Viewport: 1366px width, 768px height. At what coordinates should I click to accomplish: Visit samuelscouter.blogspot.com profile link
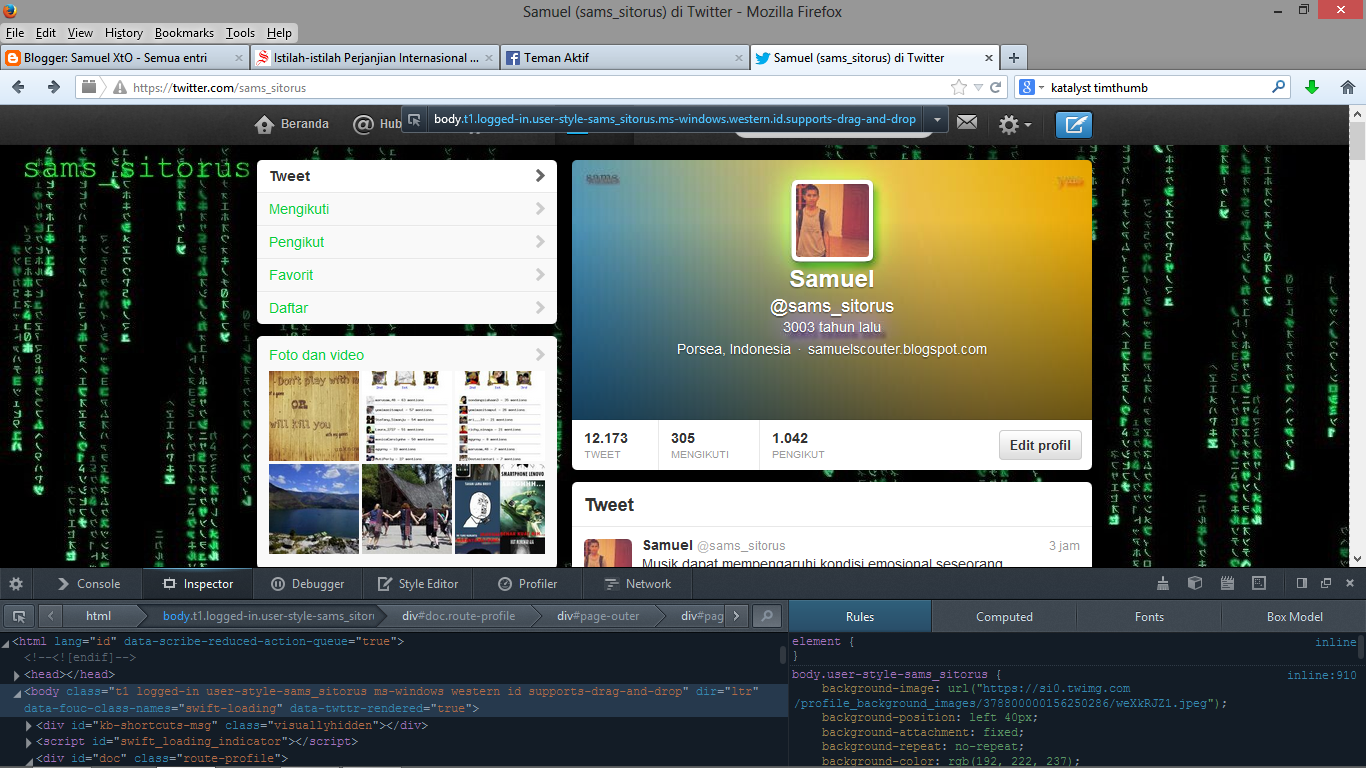click(x=897, y=349)
